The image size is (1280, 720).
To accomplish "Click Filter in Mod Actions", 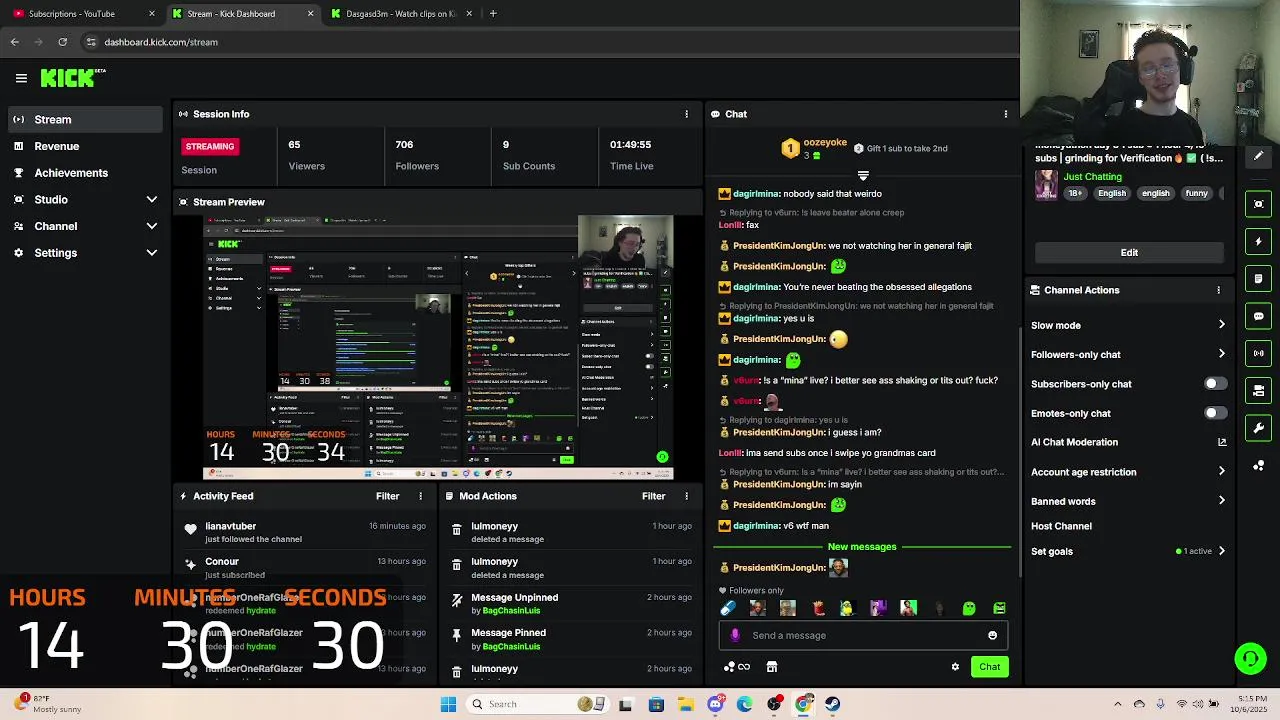I will tap(653, 496).
